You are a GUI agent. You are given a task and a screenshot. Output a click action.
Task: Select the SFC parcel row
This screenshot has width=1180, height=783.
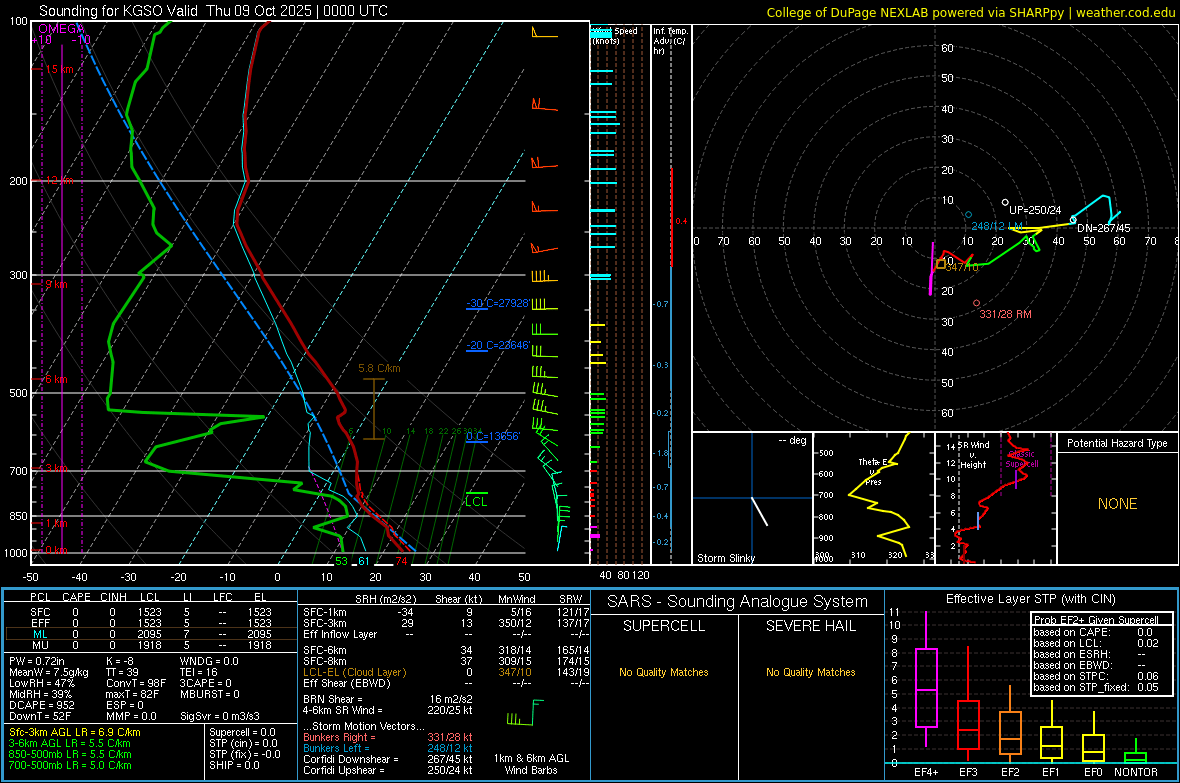151,612
